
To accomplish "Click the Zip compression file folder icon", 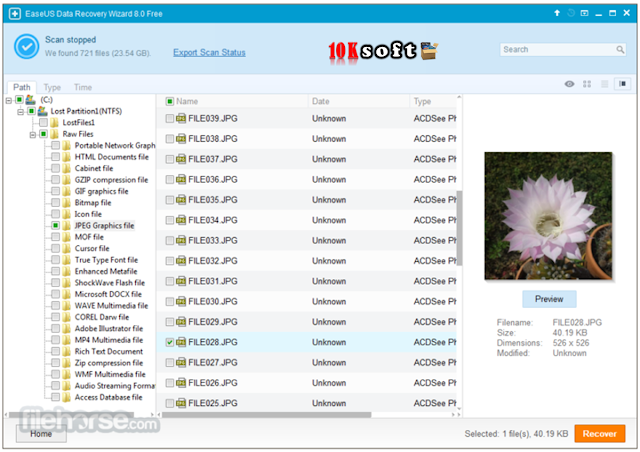I will pyautogui.click(x=66, y=363).
